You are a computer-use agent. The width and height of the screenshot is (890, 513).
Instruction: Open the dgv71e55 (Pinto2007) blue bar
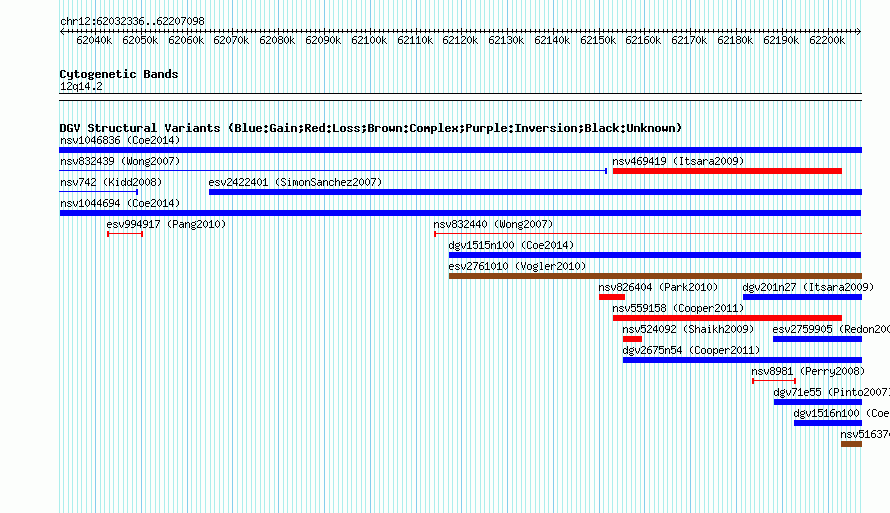(818, 402)
